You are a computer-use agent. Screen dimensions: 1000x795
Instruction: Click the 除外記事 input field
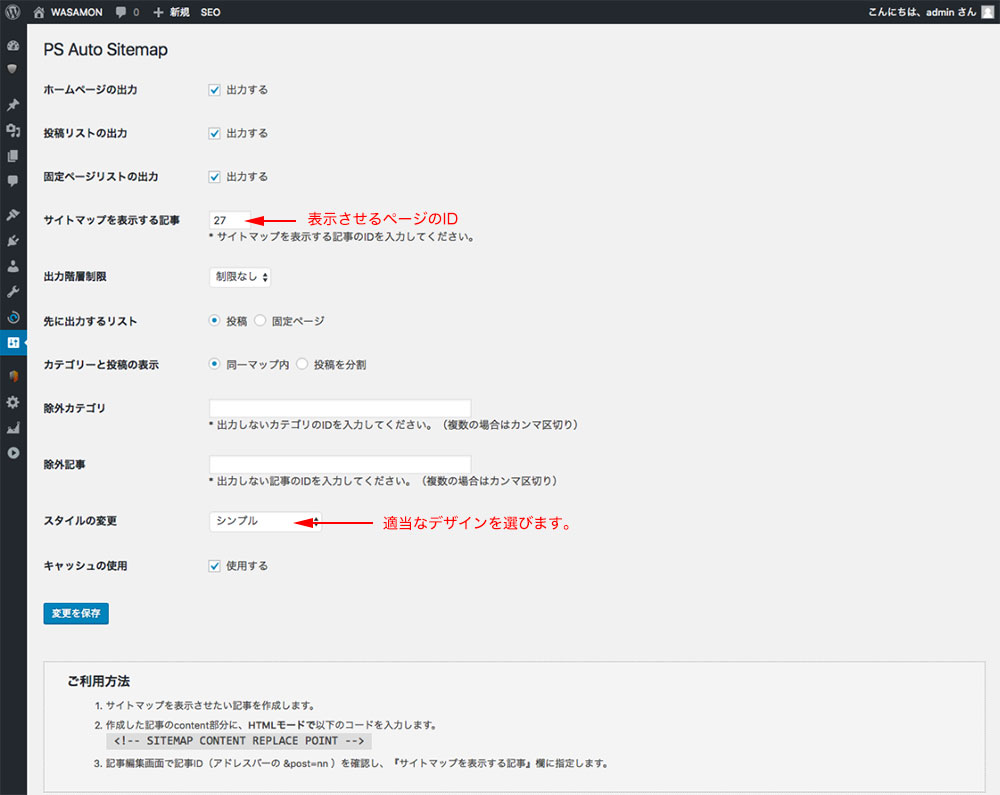point(340,464)
